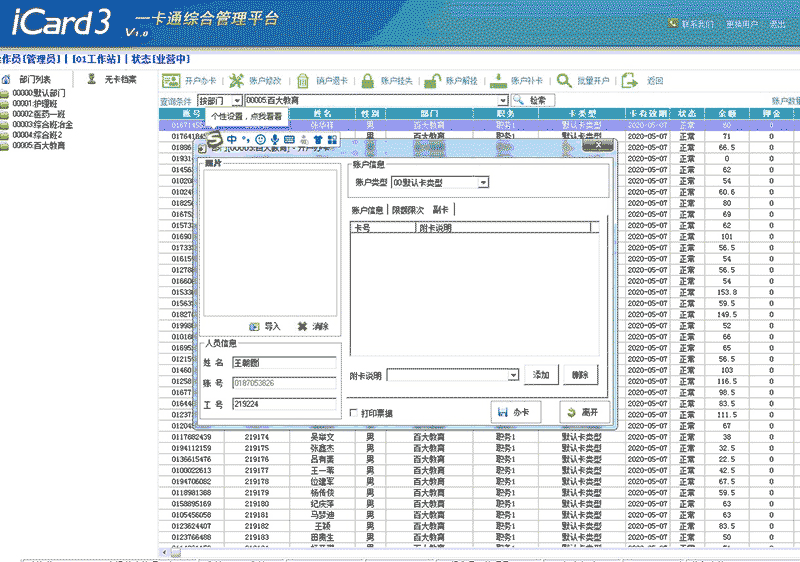Open the soft keyboard icon in IME bar

[x=289, y=139]
